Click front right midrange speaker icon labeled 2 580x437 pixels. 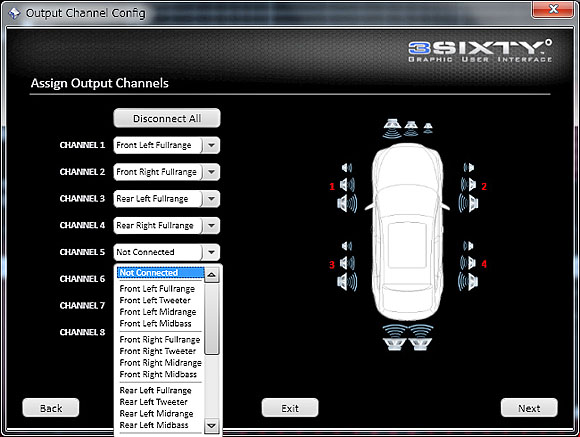468,184
